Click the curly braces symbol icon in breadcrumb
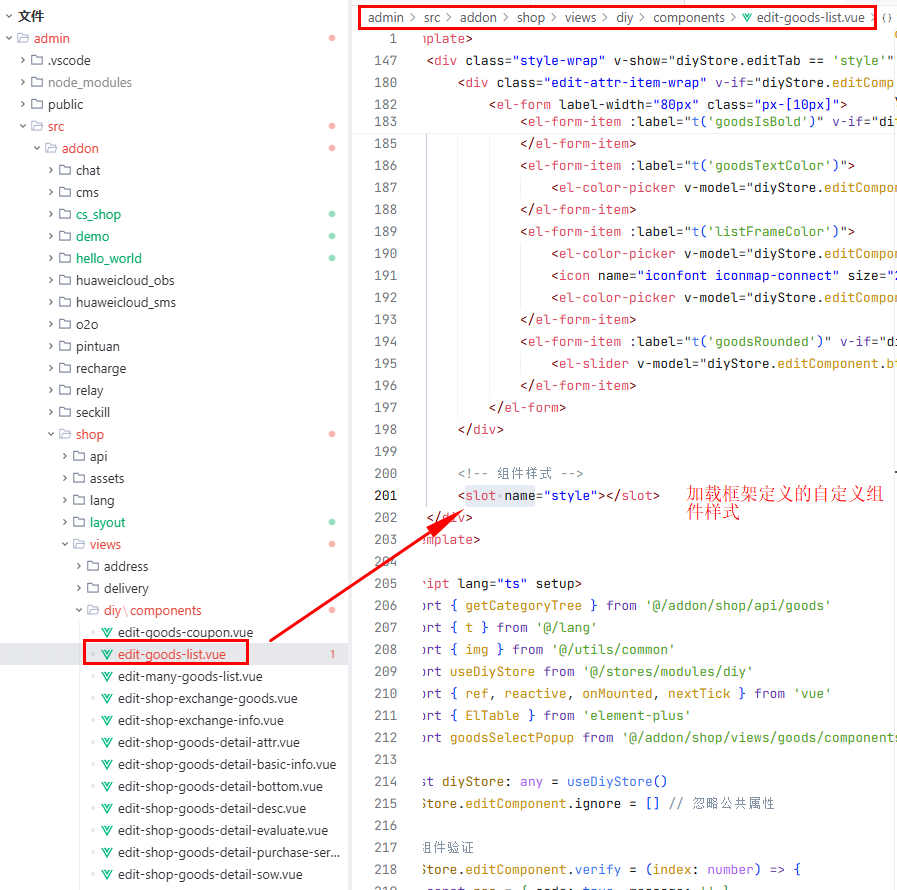 point(886,18)
